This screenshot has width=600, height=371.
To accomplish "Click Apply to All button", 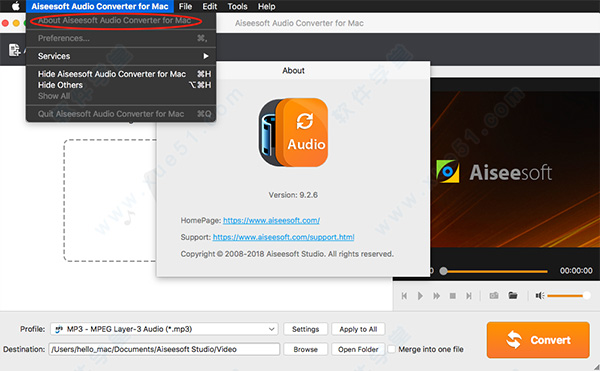I will (x=358, y=329).
